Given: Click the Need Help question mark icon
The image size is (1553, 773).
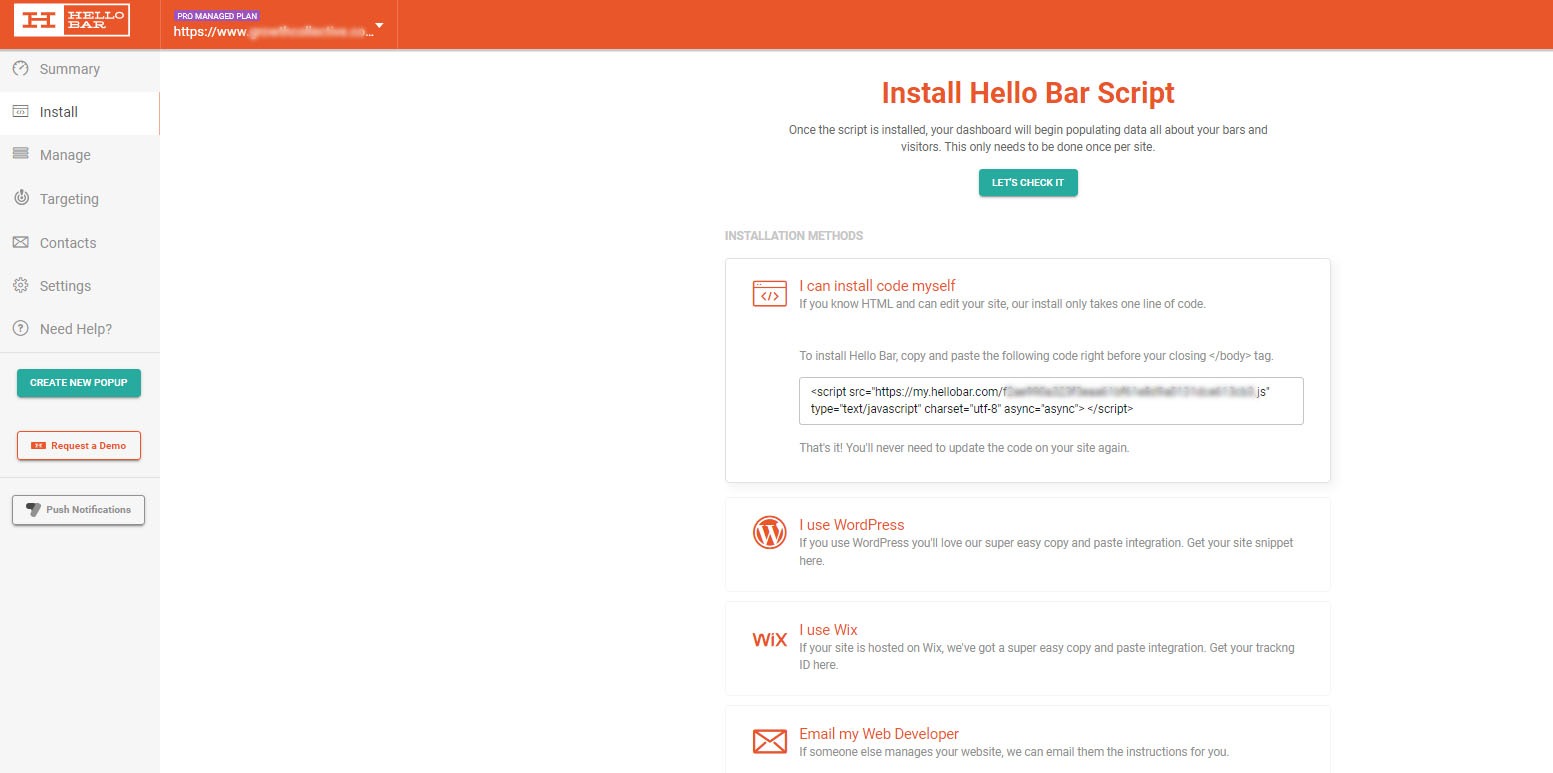Looking at the screenshot, I should [22, 328].
